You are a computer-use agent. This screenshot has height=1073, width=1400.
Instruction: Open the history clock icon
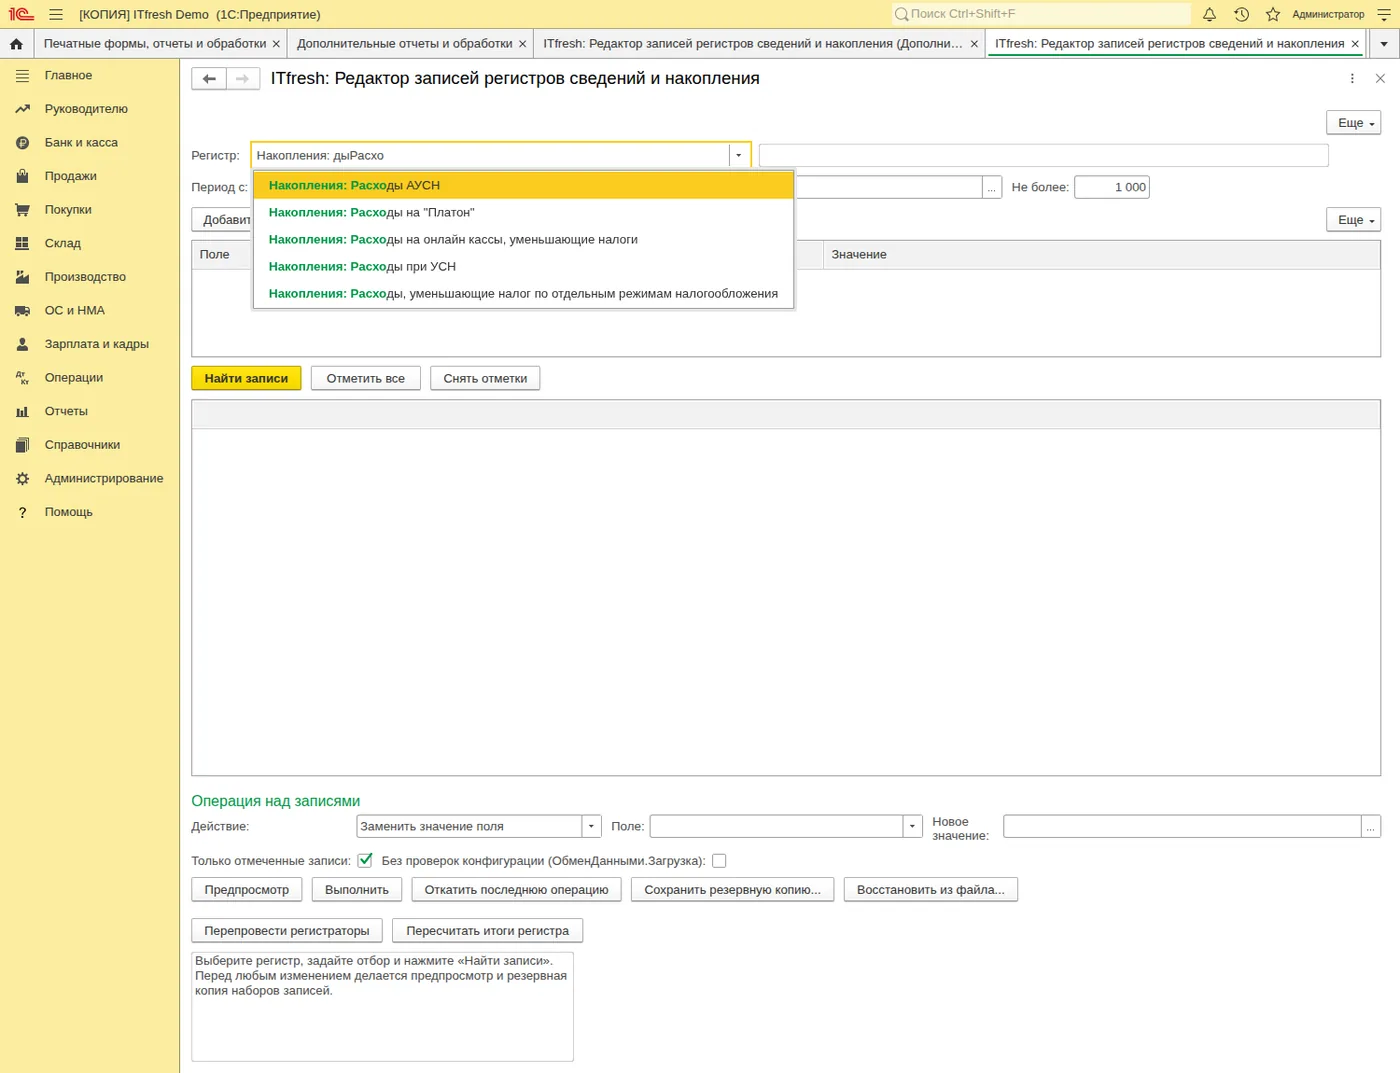click(x=1241, y=14)
